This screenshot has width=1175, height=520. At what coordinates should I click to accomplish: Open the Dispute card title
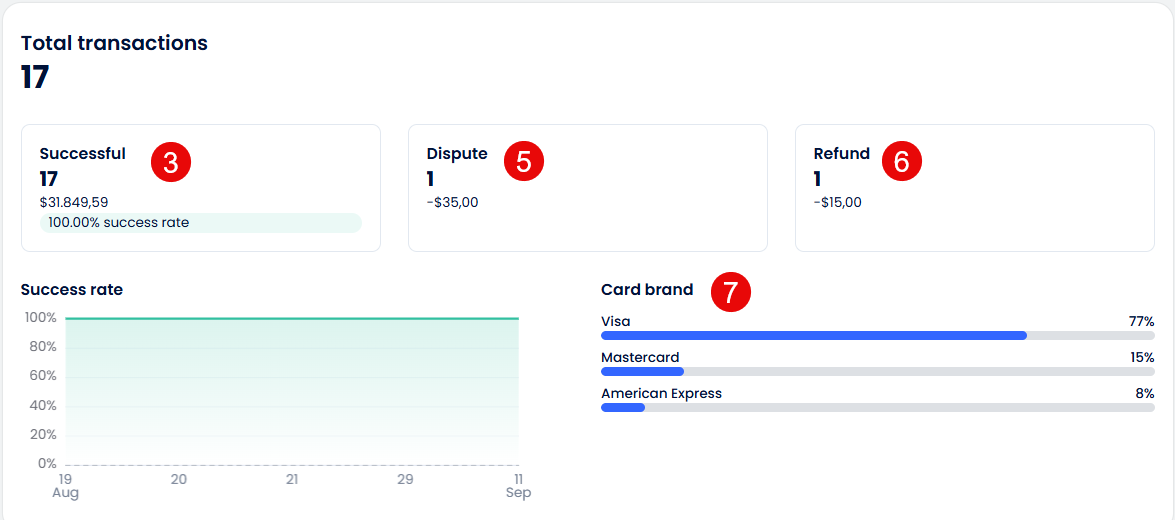point(457,154)
